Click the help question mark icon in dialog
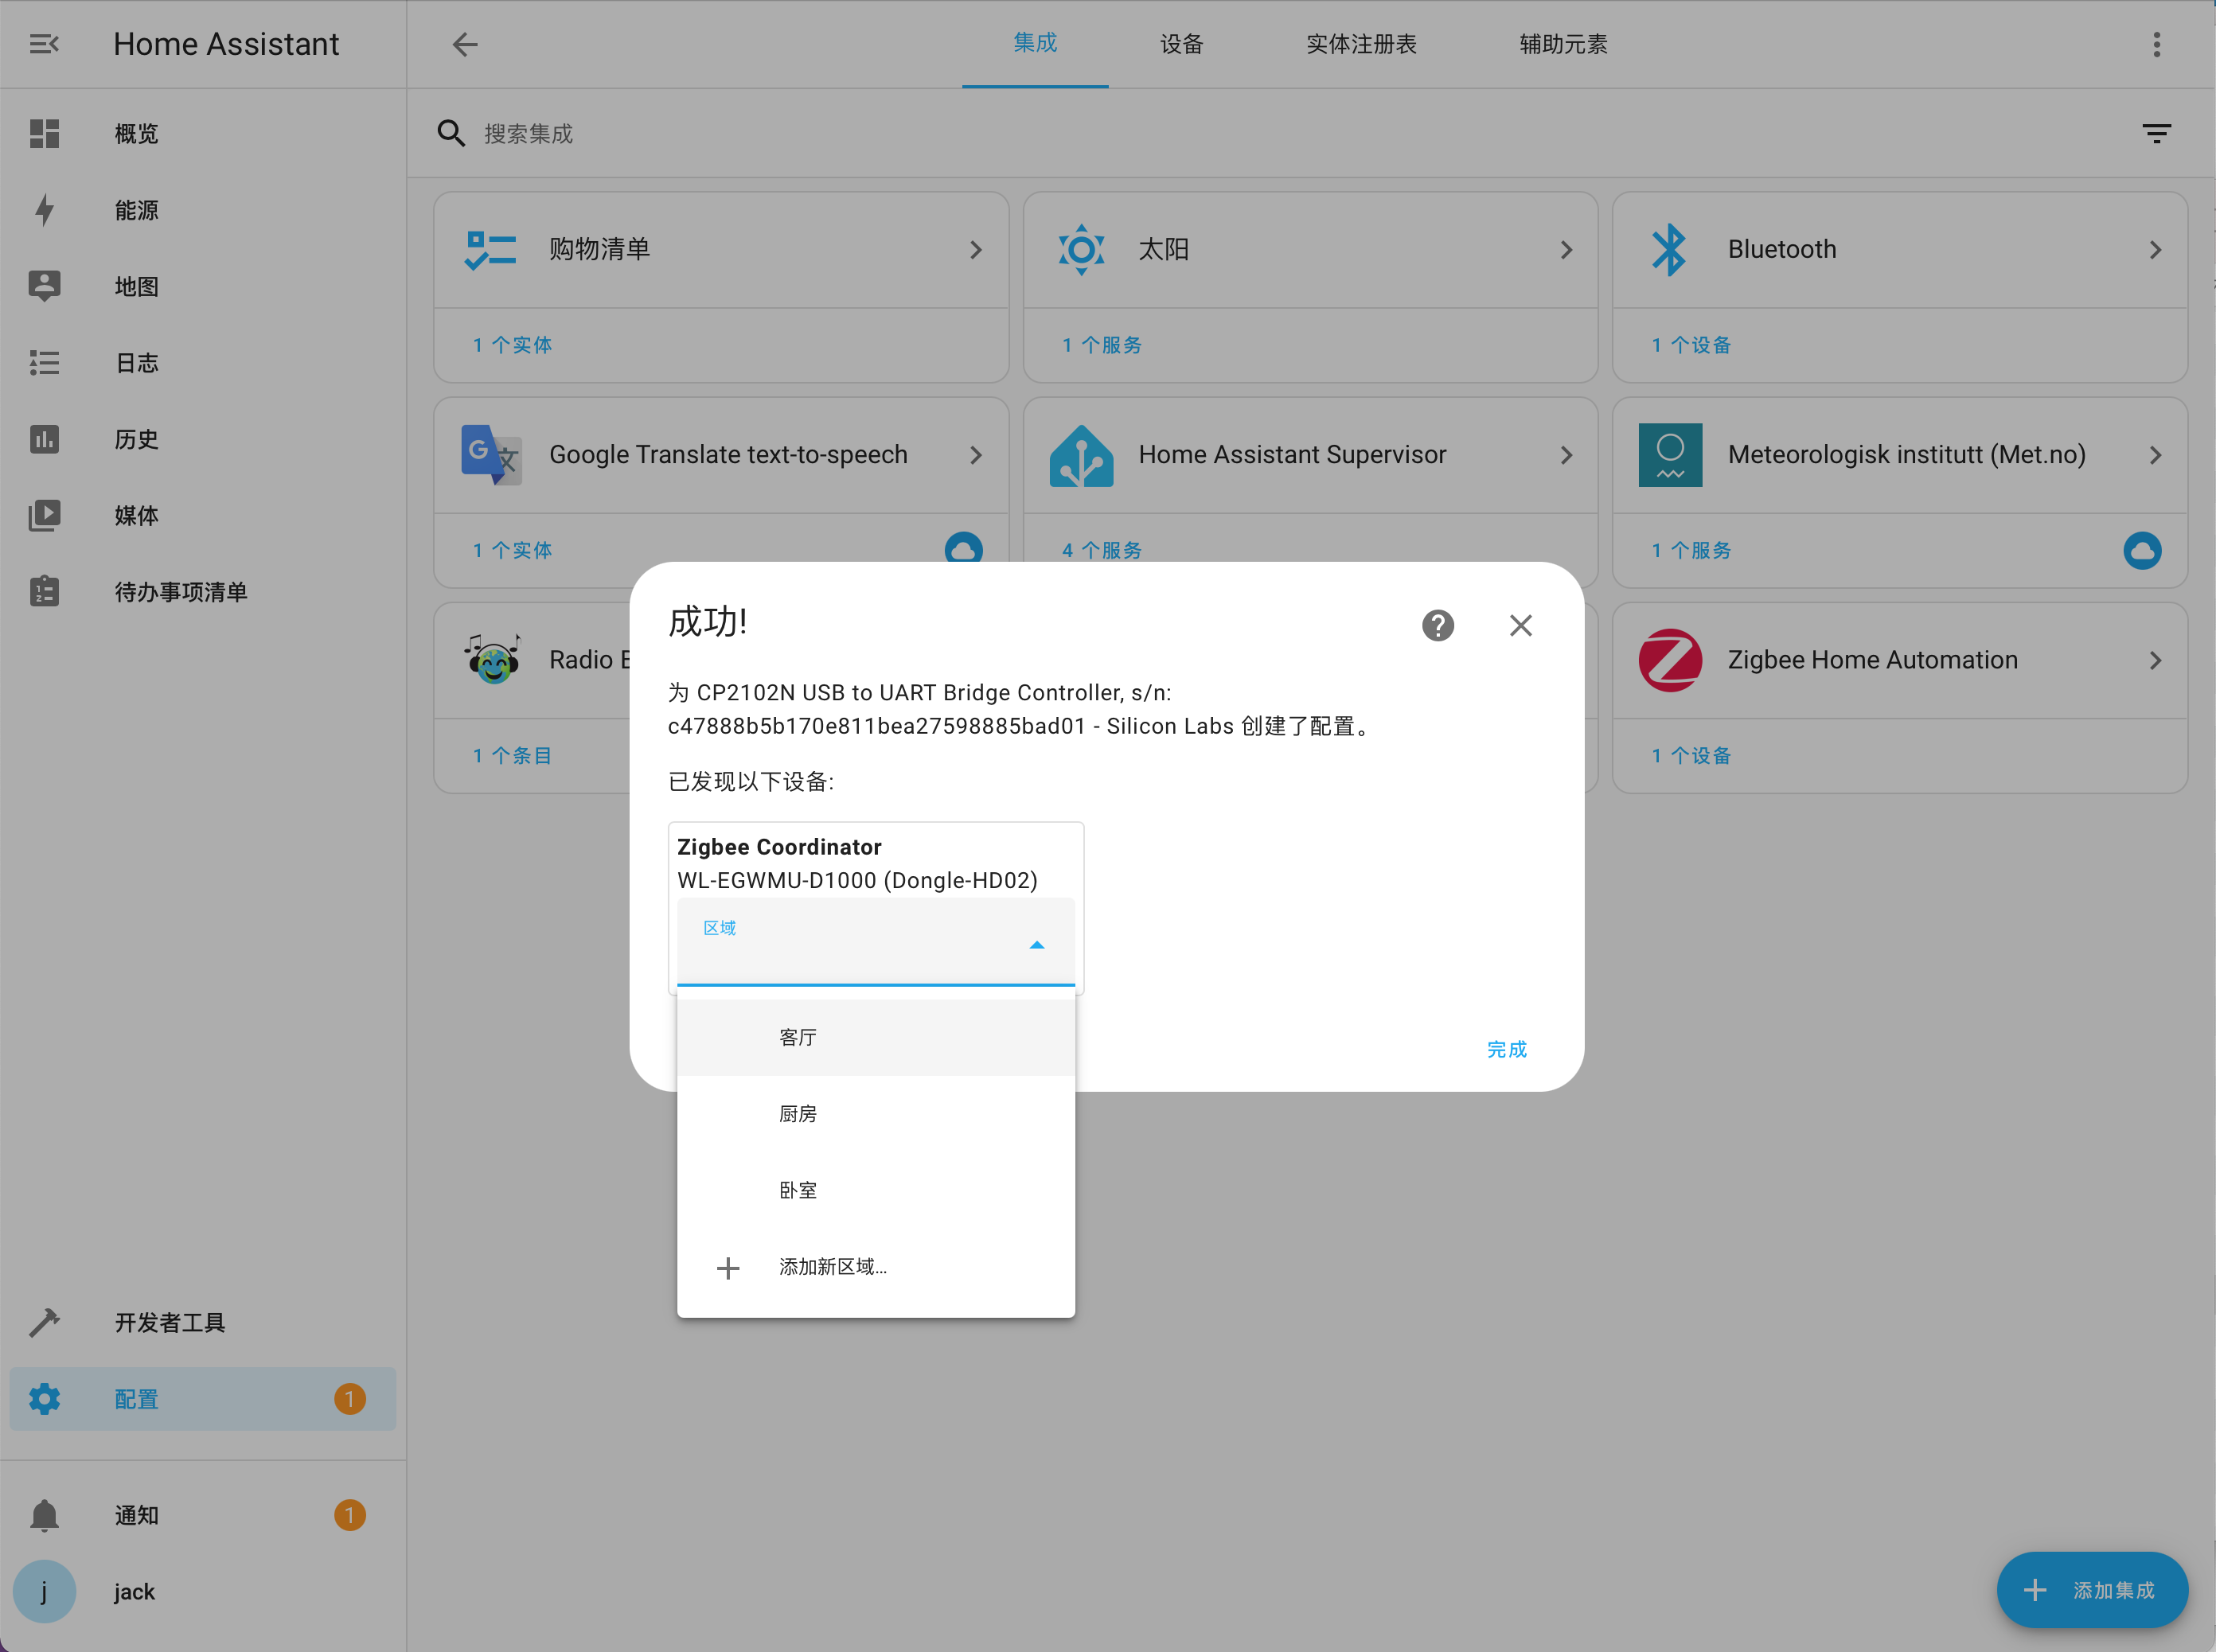This screenshot has width=2216, height=1652. [x=1437, y=625]
